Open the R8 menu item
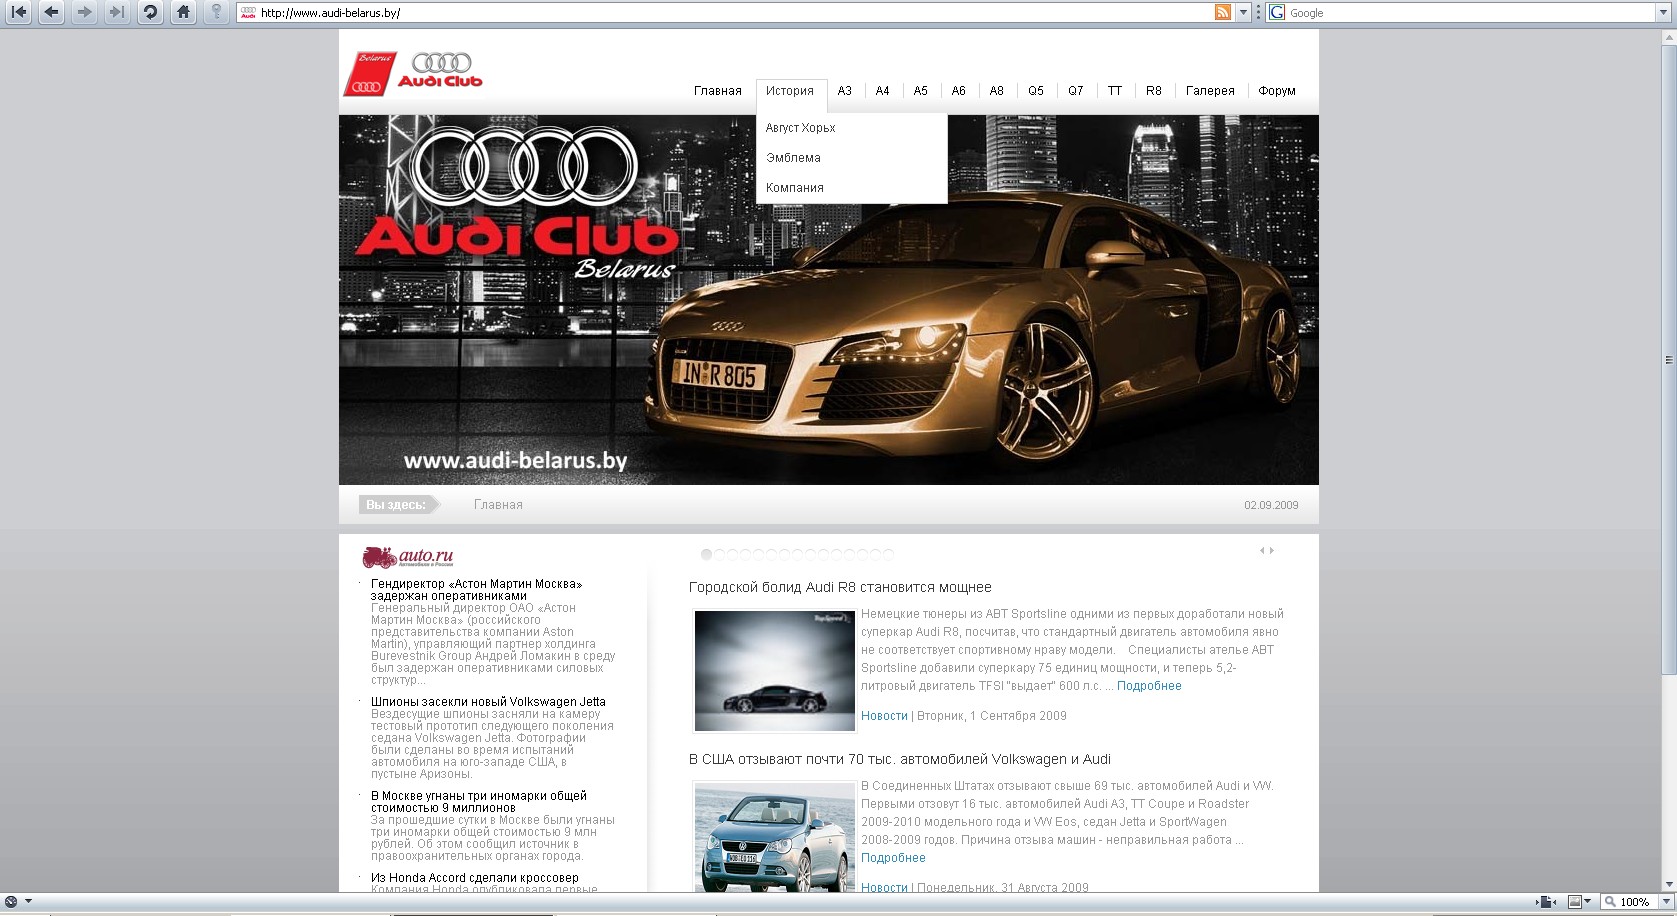Image resolution: width=1677 pixels, height=916 pixels. [1154, 91]
